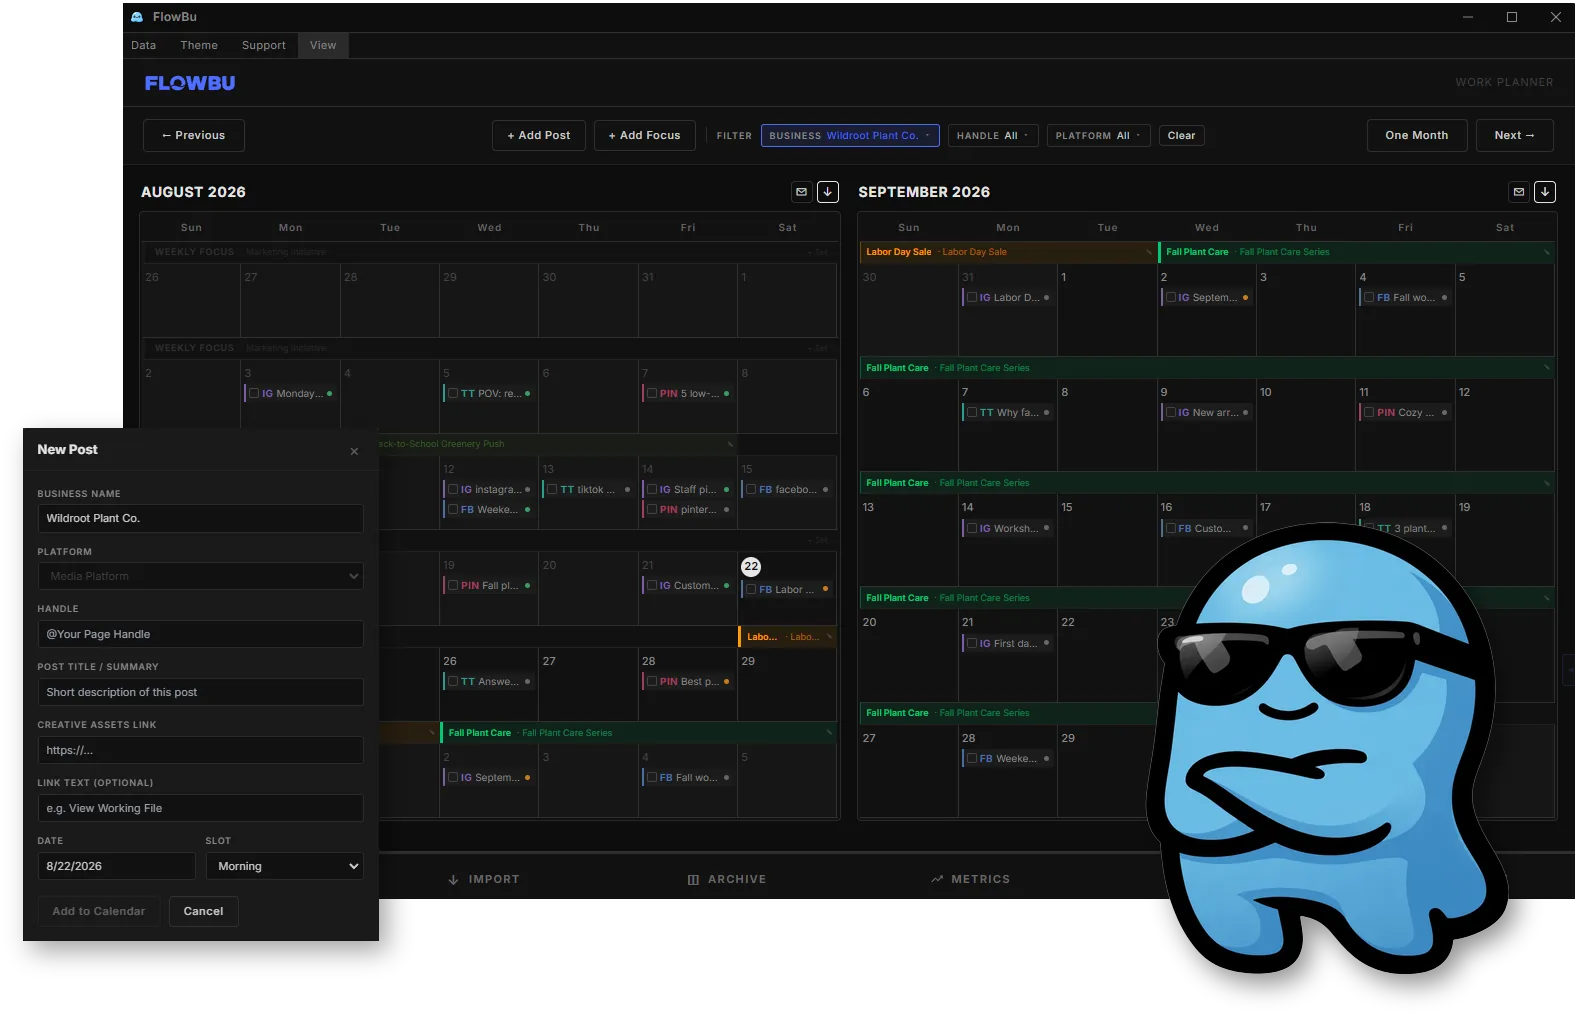Click green status dot on IG Monday... post
The width and height of the screenshot is (1578, 1016).
click(329, 394)
